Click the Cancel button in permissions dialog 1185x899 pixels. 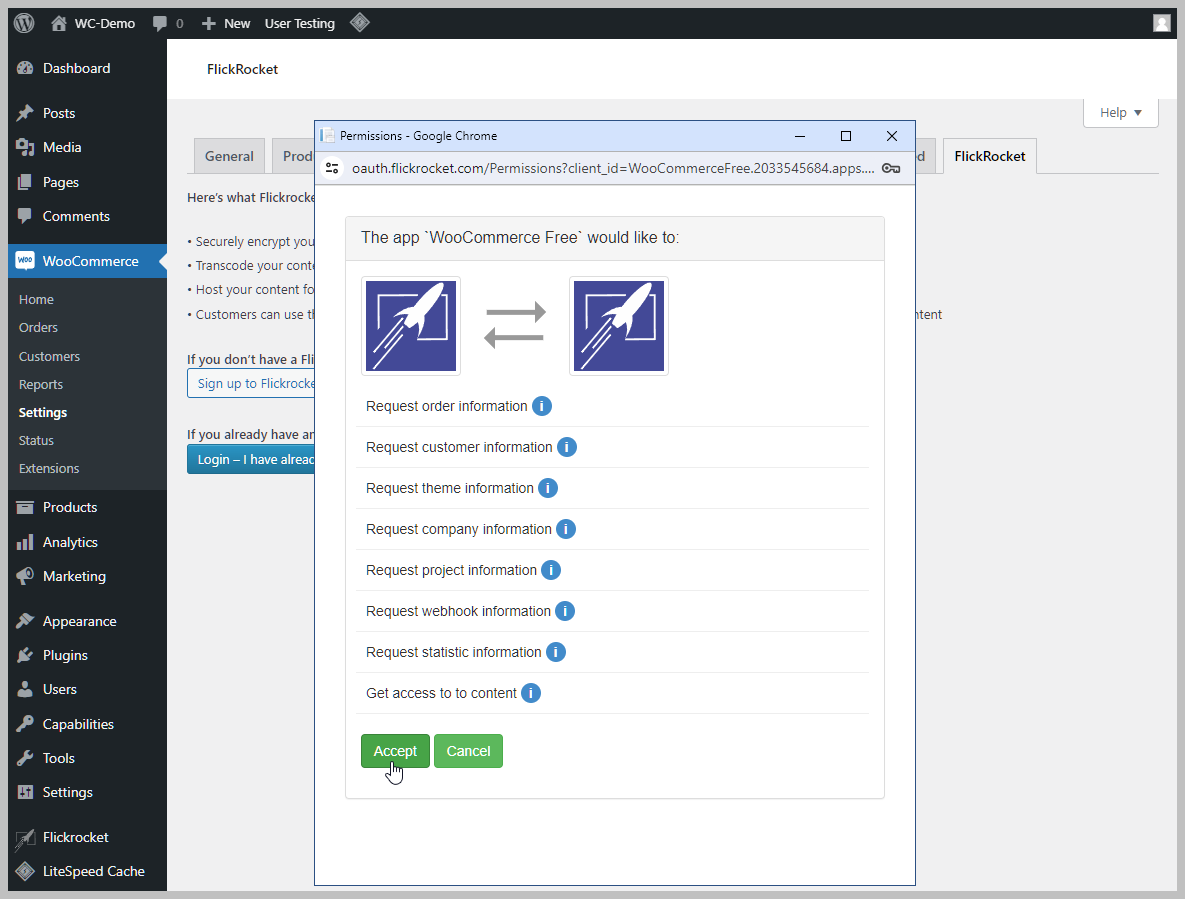pyautogui.click(x=468, y=751)
